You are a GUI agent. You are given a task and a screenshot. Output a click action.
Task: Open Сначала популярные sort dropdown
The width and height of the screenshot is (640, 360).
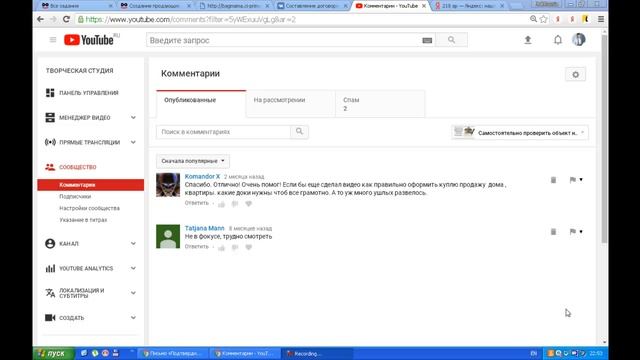[x=193, y=161]
